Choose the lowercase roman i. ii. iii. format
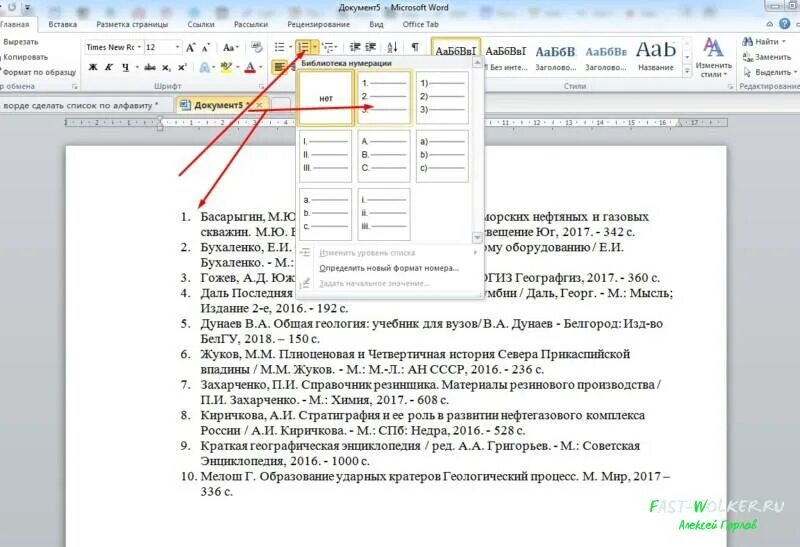The image size is (800, 547). (384, 214)
